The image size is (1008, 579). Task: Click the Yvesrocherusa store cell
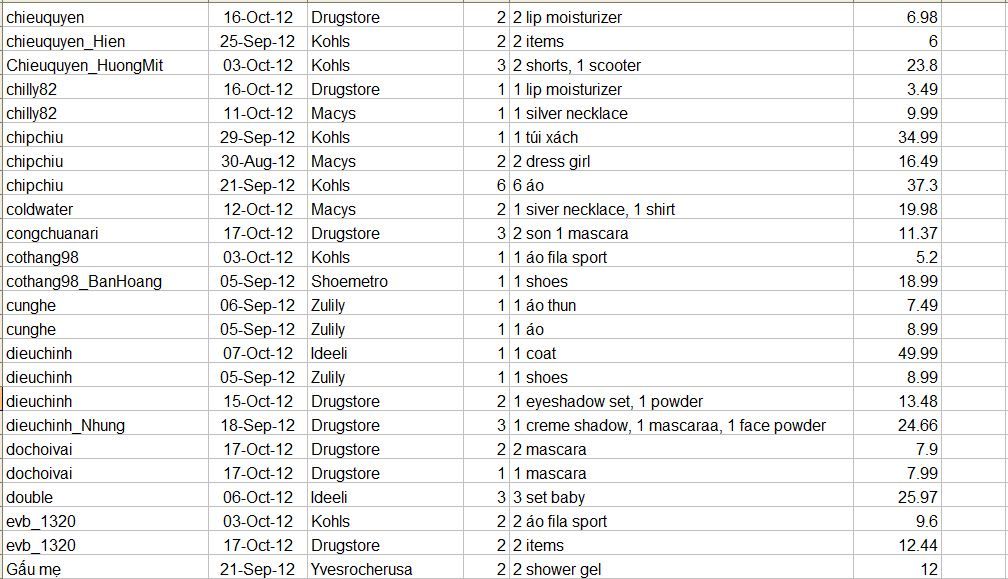(361, 569)
